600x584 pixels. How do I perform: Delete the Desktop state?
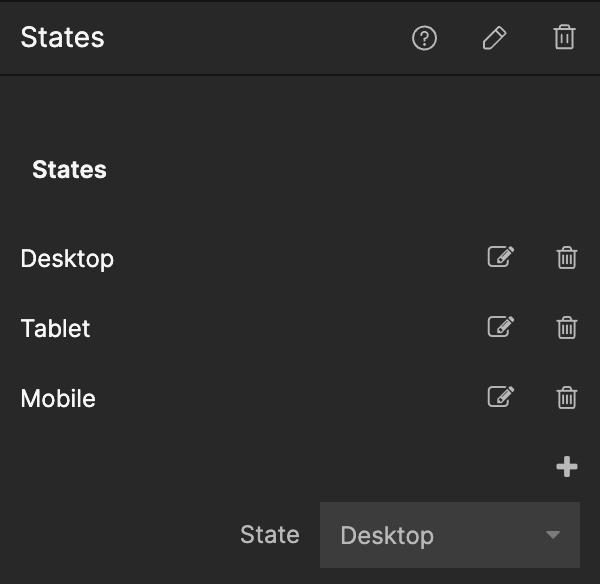tap(566, 258)
